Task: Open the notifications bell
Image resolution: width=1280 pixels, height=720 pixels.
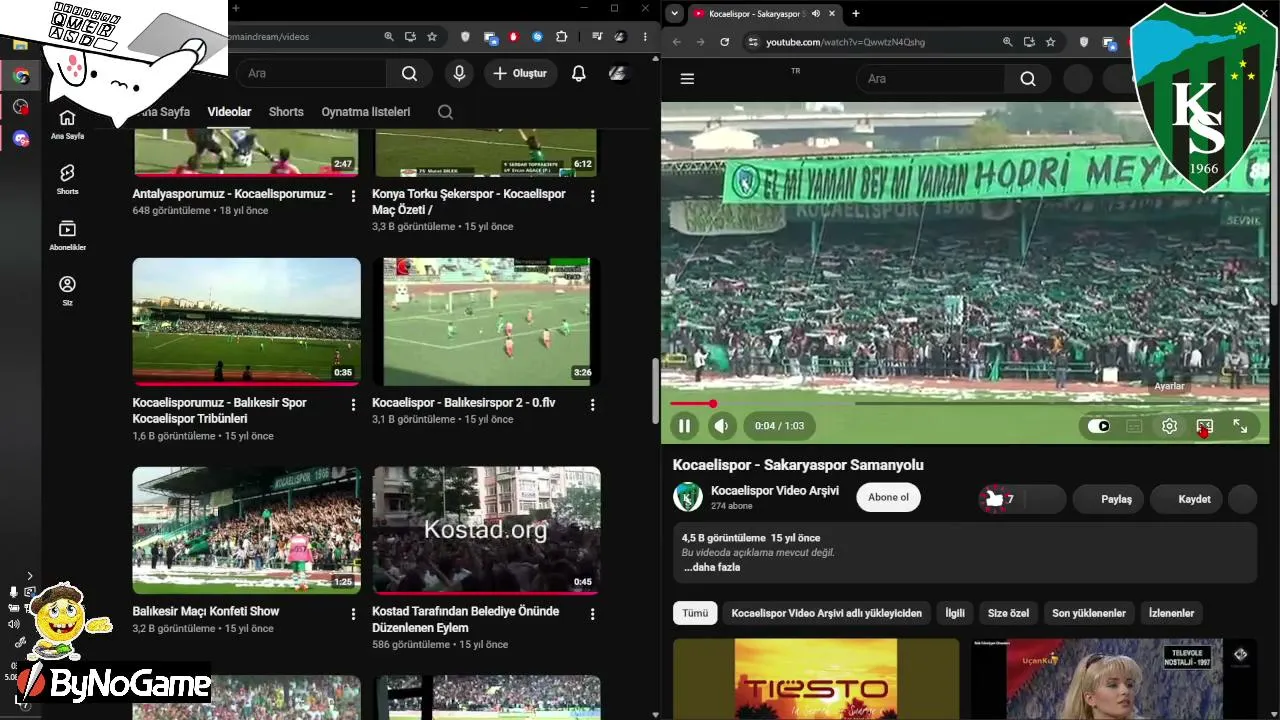Action: pyautogui.click(x=578, y=73)
